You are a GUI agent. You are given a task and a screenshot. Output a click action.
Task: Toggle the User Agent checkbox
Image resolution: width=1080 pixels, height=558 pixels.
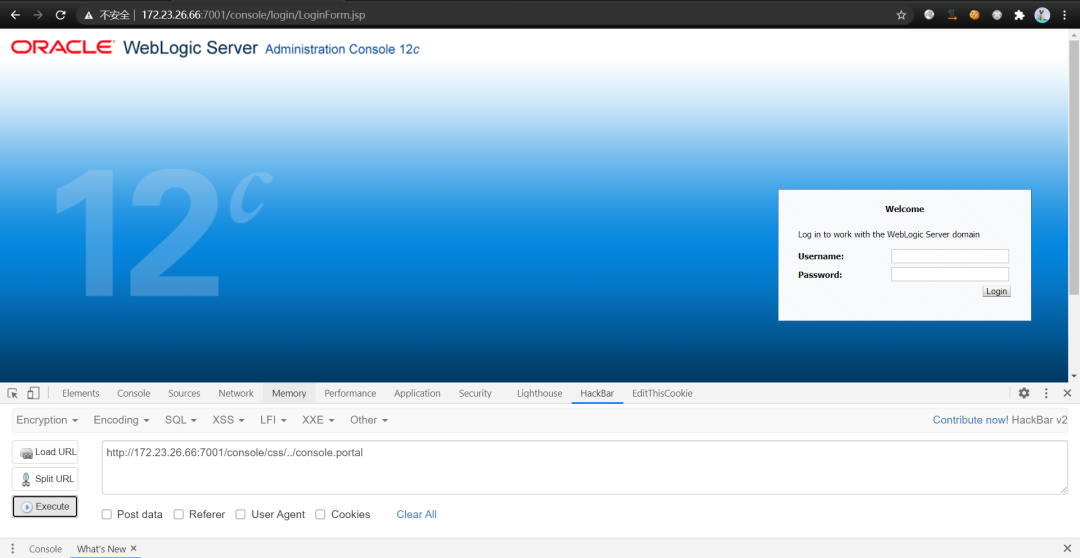(240, 515)
